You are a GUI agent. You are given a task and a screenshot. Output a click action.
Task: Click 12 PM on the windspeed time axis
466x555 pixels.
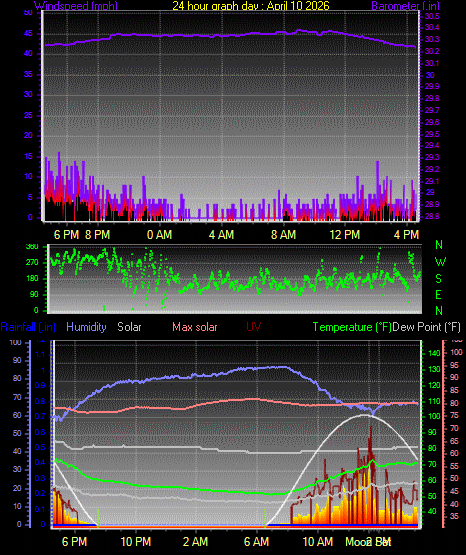point(345,235)
